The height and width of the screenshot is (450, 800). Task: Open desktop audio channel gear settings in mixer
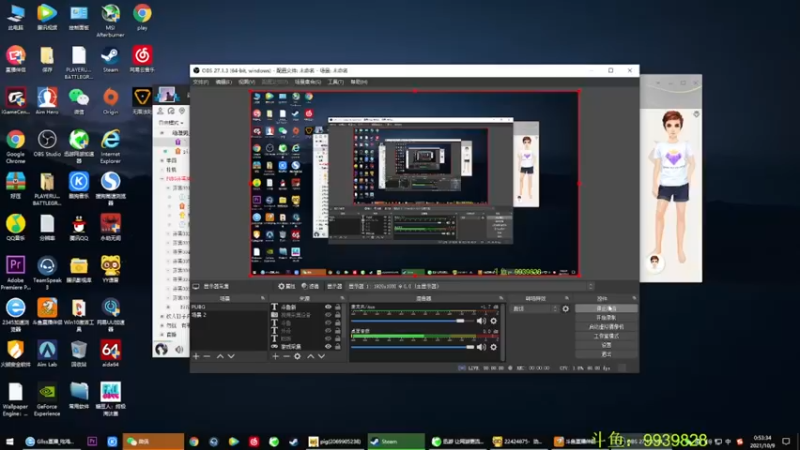493,347
